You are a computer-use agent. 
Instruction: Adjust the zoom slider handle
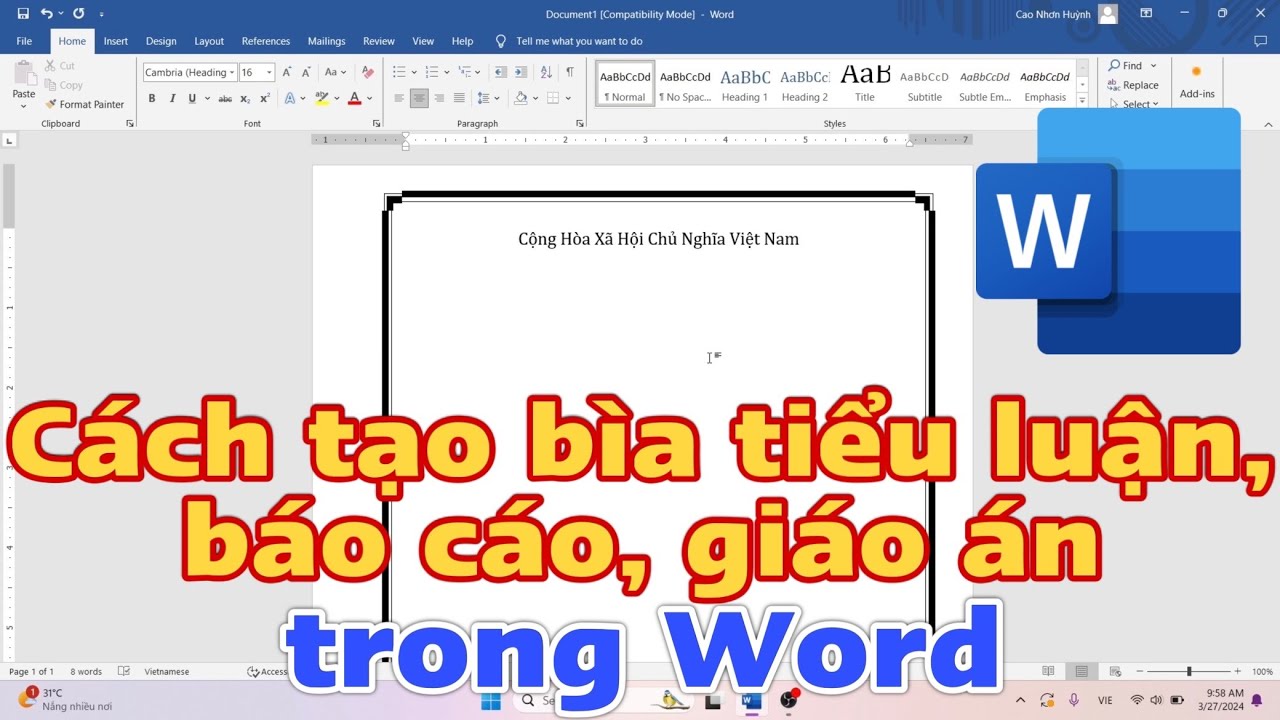coord(1189,672)
